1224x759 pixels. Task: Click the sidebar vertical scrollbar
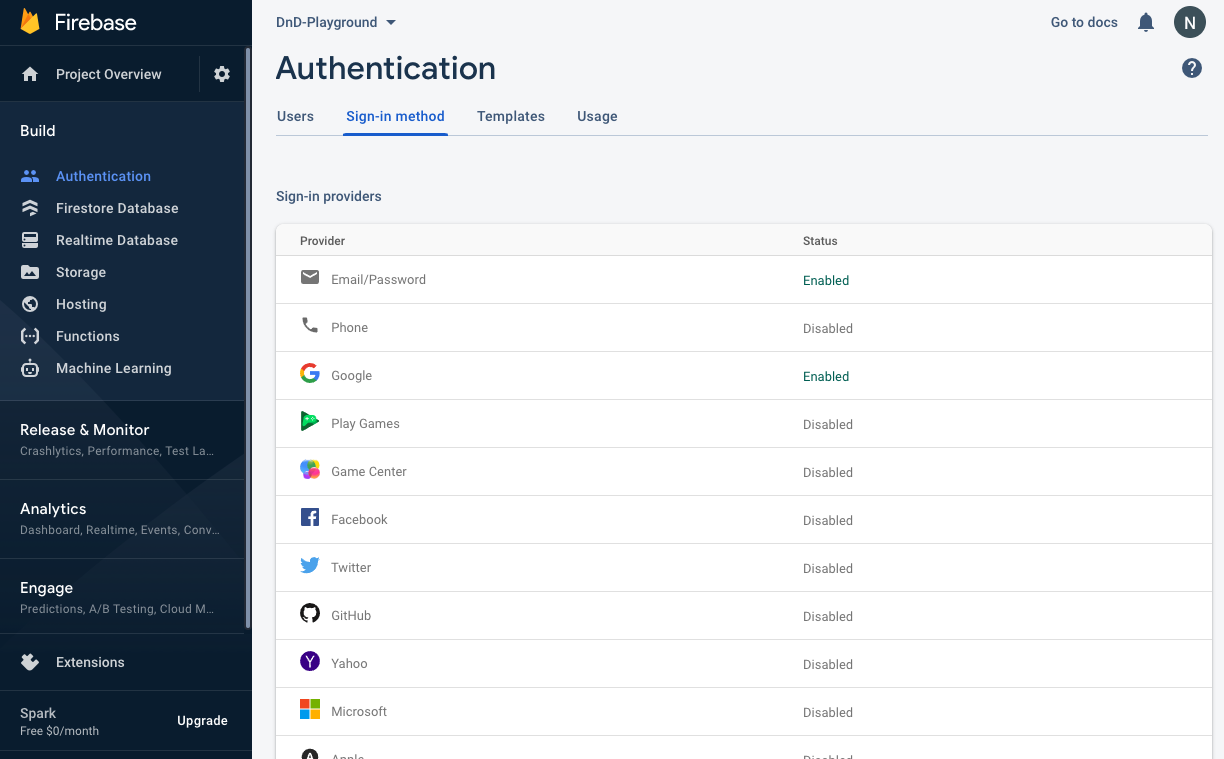tap(248, 338)
